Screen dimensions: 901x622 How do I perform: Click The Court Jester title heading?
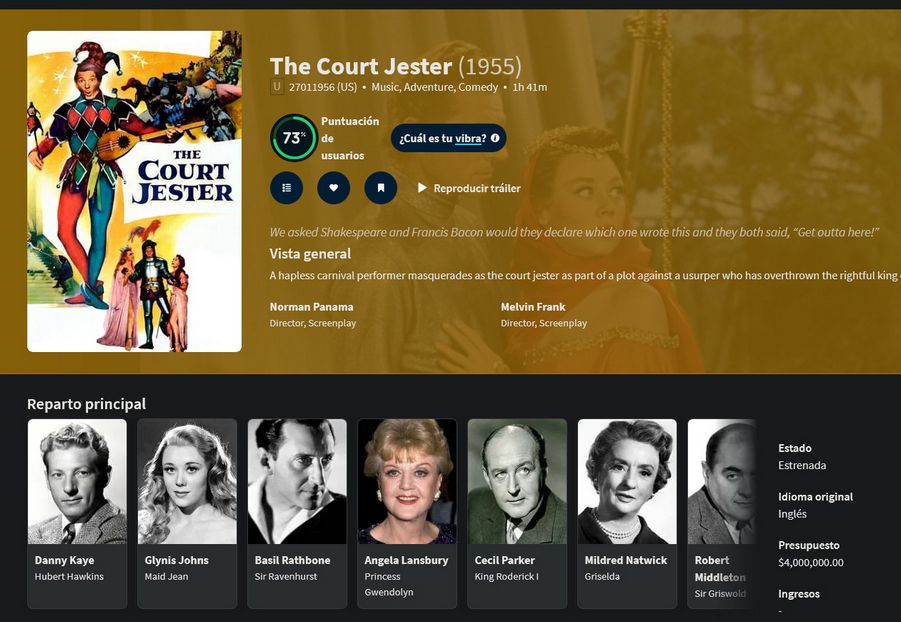(361, 66)
